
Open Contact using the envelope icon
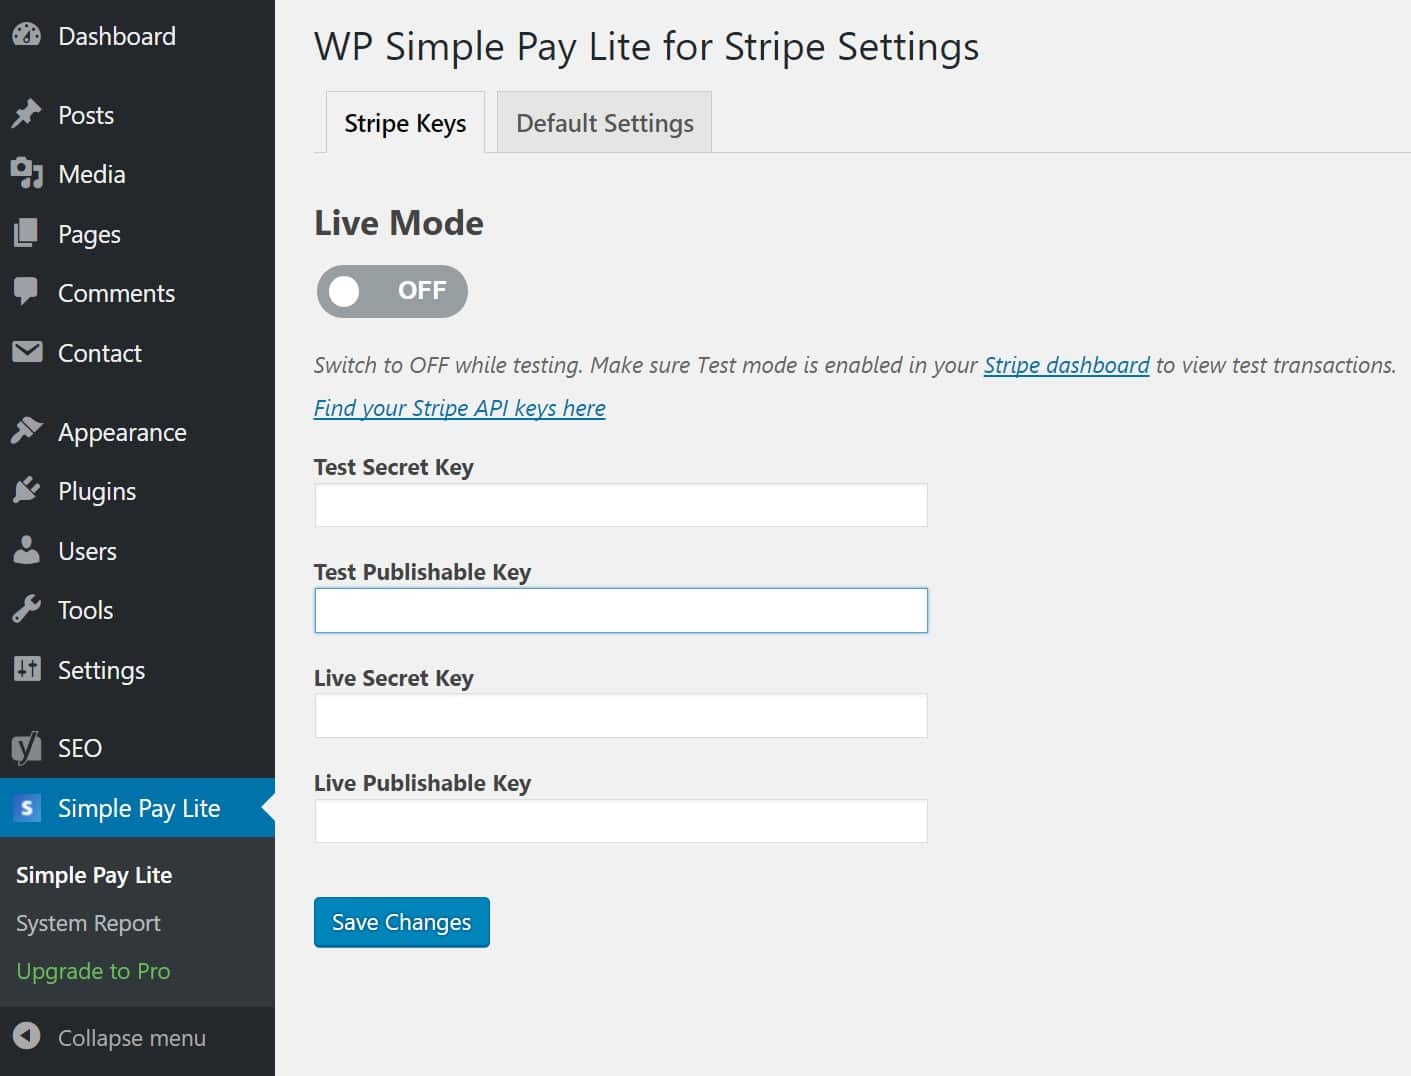point(28,352)
